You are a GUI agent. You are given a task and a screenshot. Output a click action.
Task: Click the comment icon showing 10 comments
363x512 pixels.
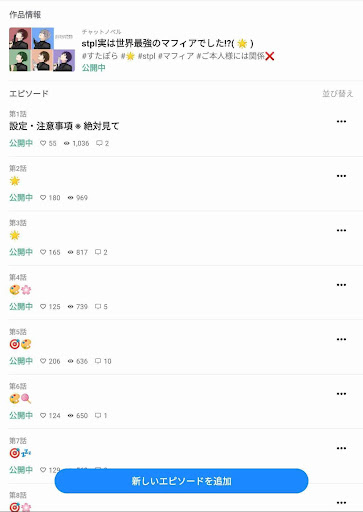(x=98, y=361)
